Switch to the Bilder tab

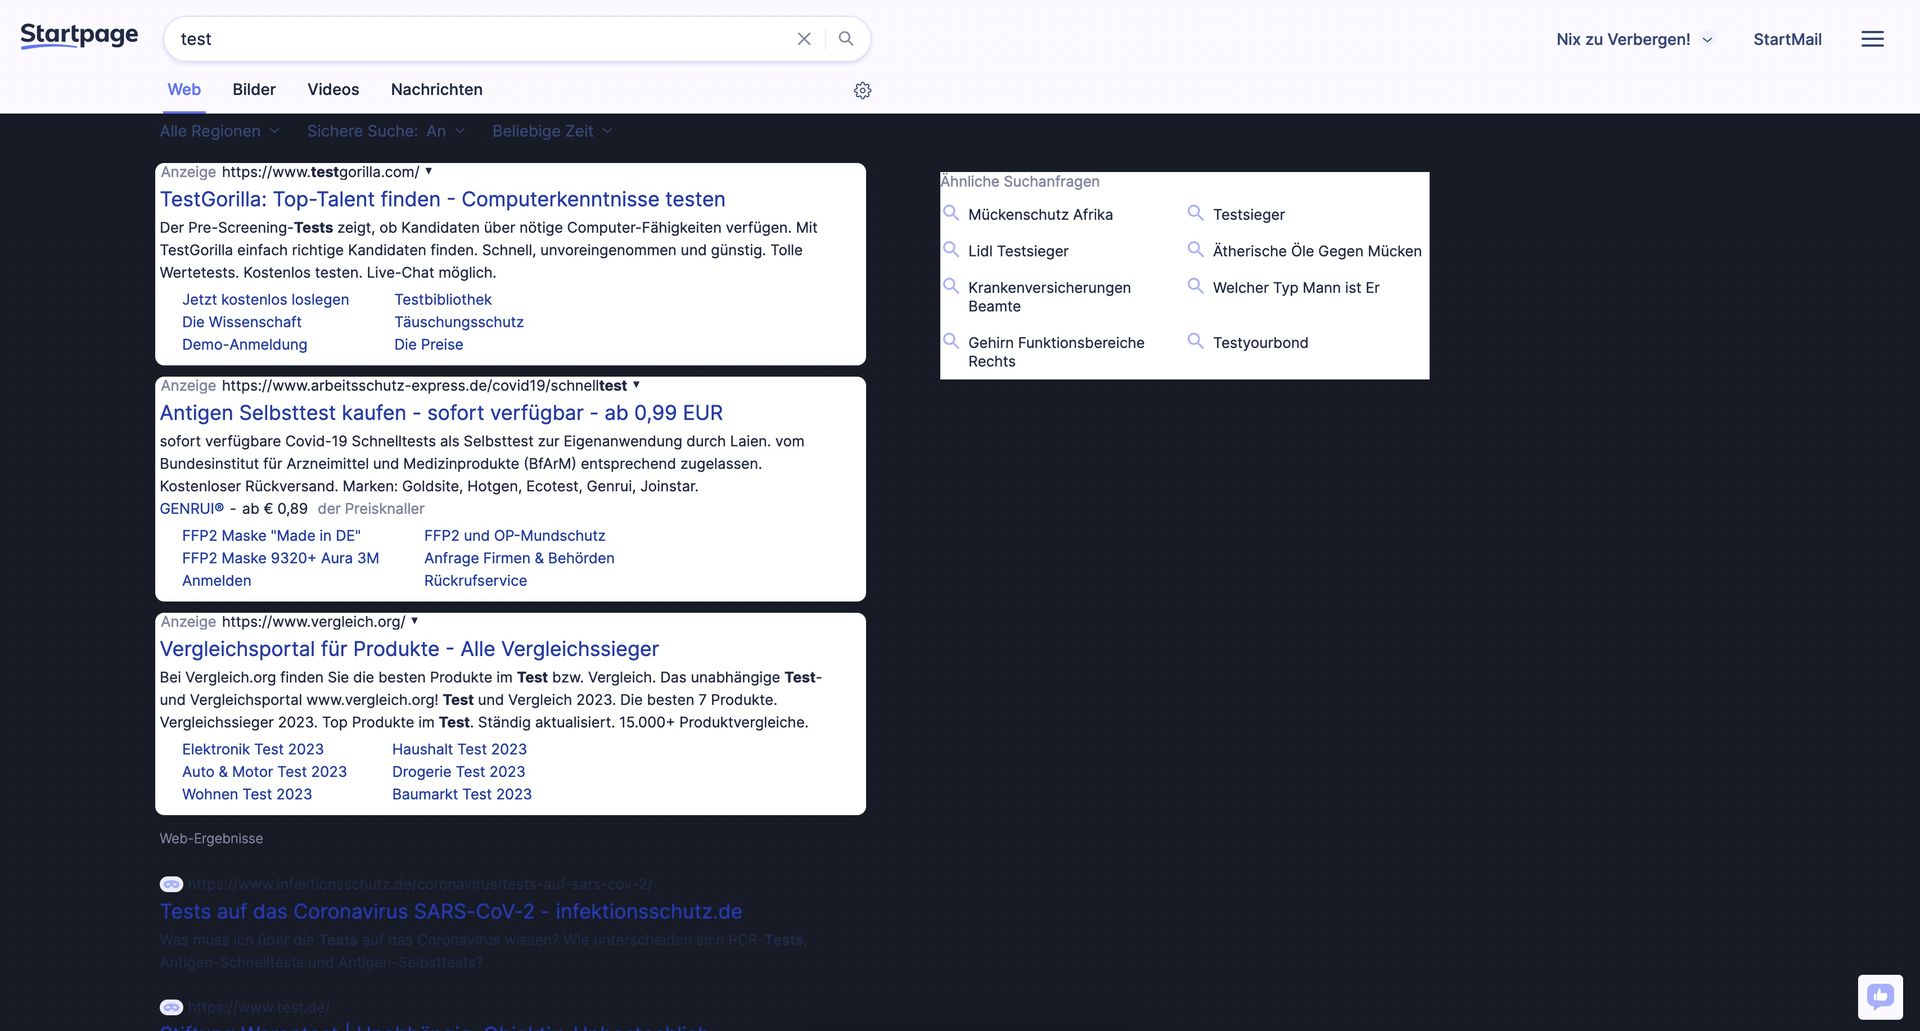click(254, 89)
